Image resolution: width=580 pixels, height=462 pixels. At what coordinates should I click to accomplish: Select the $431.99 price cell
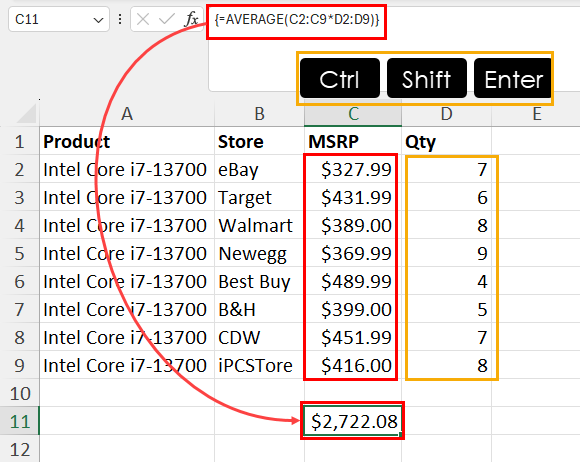[353, 198]
